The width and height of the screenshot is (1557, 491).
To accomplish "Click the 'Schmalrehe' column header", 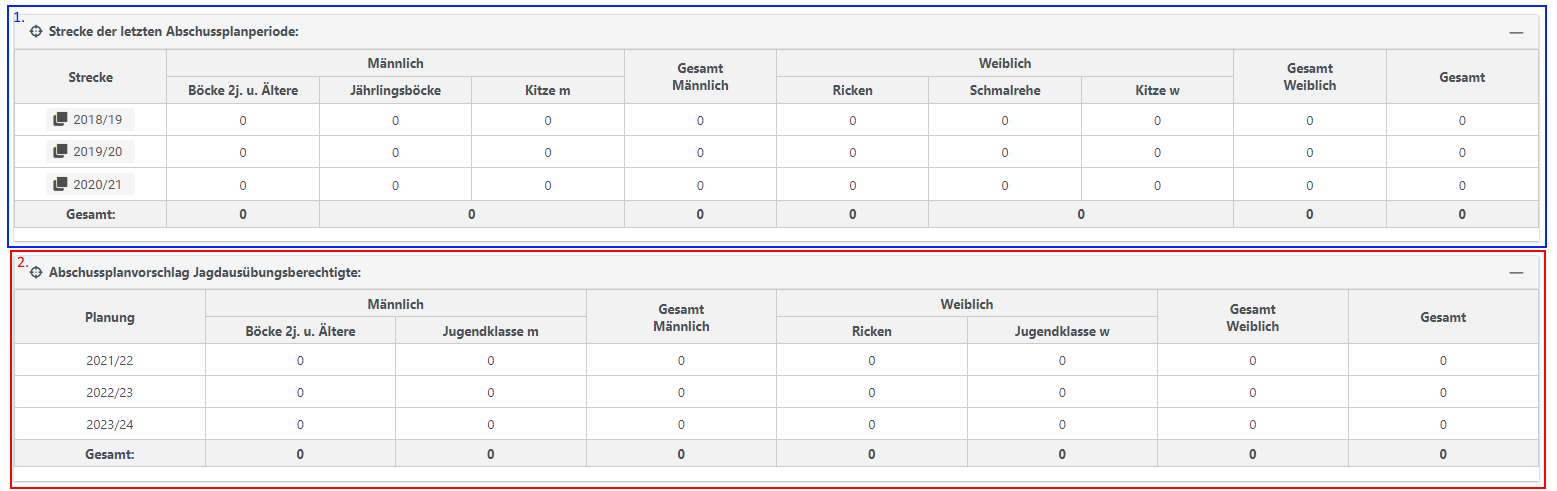I will click(x=1004, y=90).
